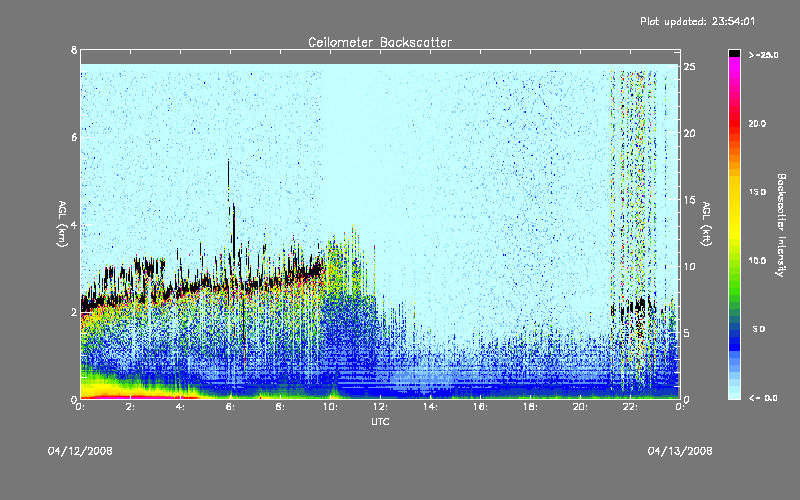This screenshot has height=500, width=800.
Task: Click the "22:" UTC time tick
Action: tap(630, 407)
